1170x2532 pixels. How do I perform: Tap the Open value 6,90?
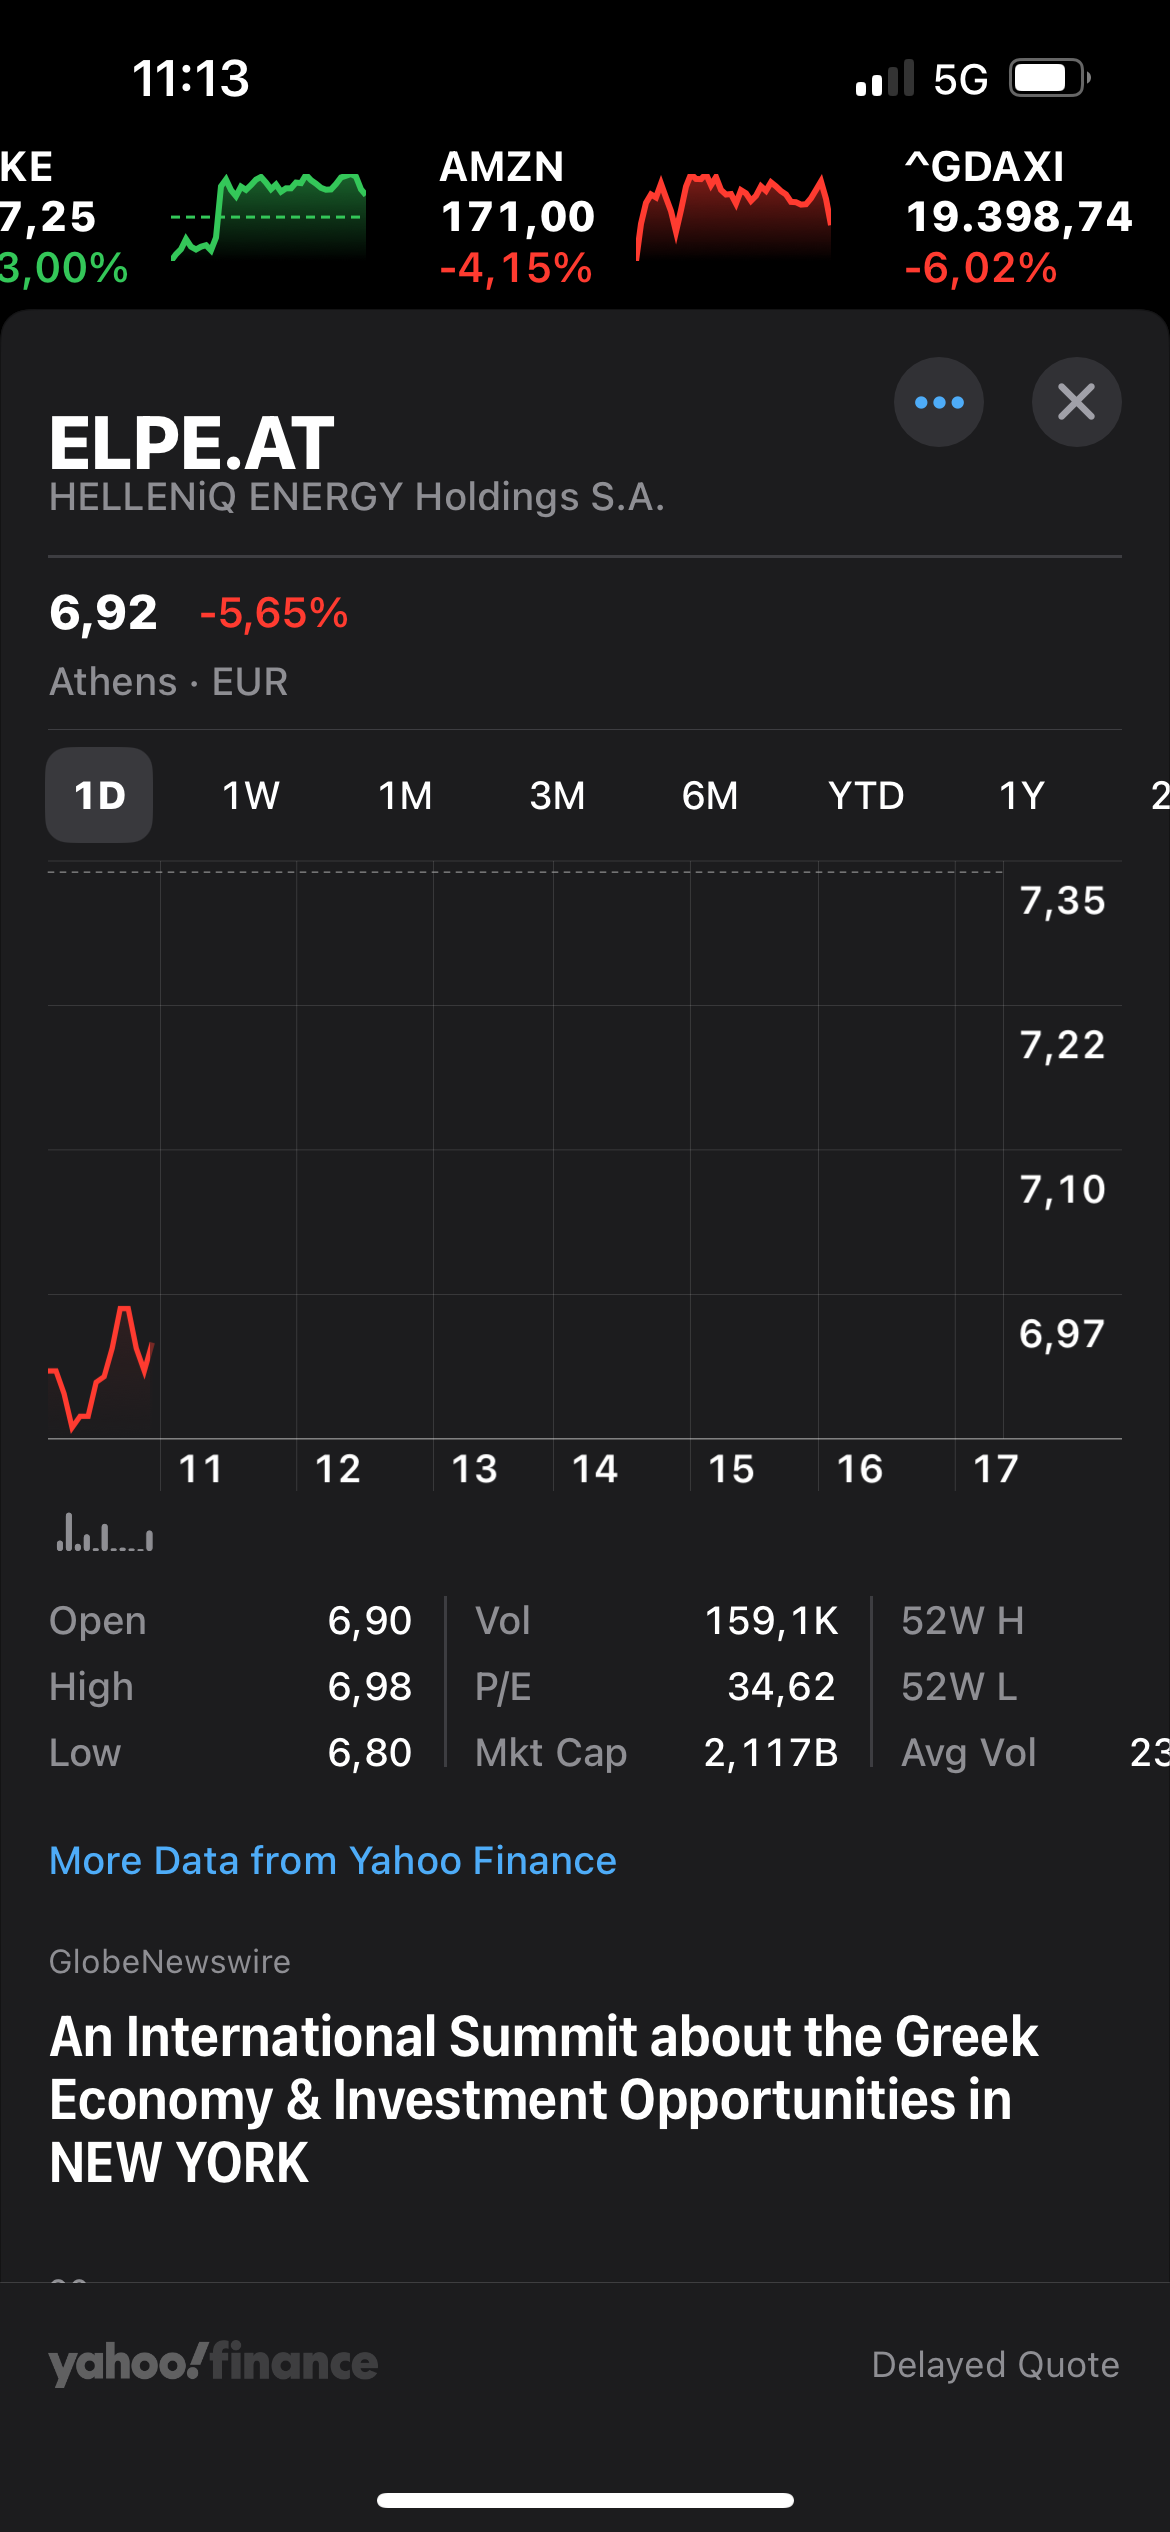[370, 1620]
